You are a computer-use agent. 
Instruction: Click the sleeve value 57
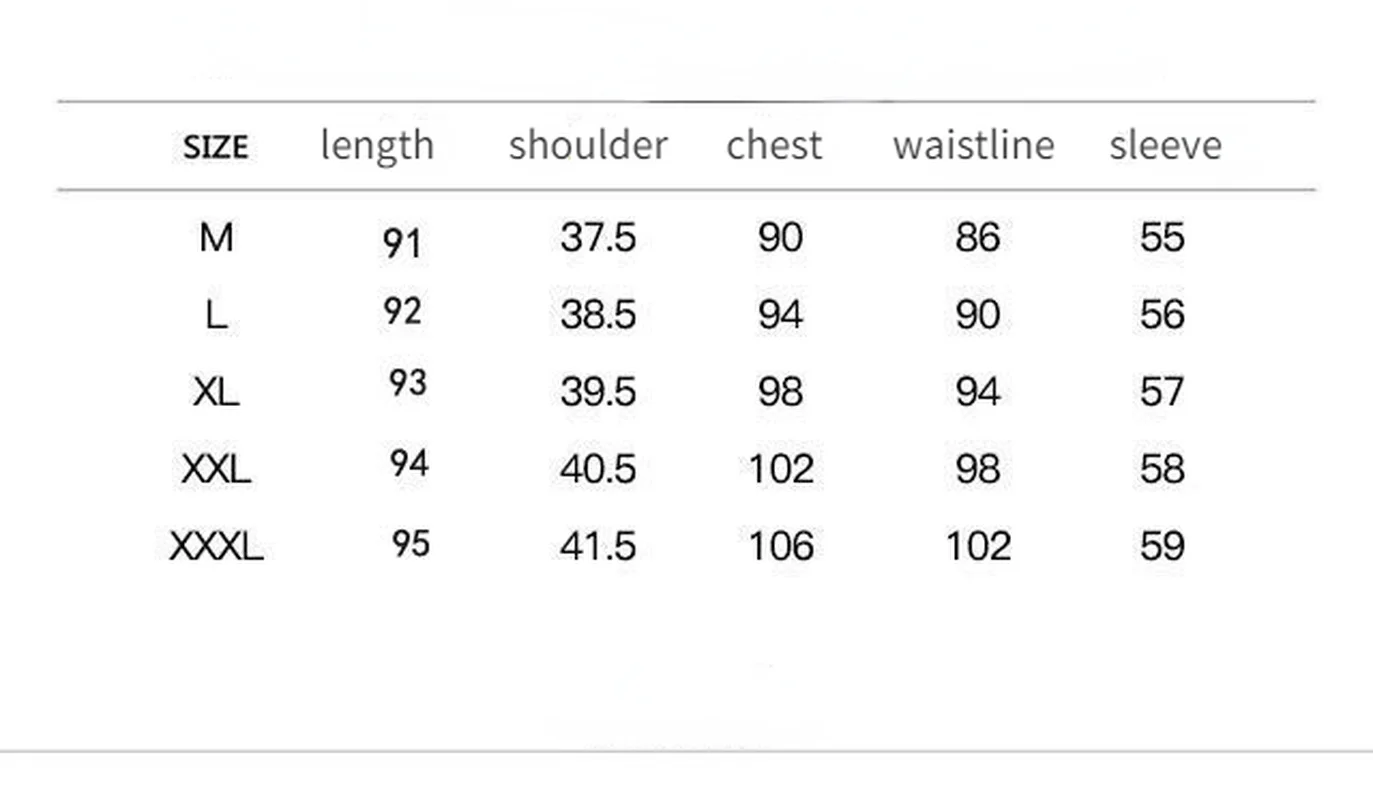pyautogui.click(x=1162, y=392)
